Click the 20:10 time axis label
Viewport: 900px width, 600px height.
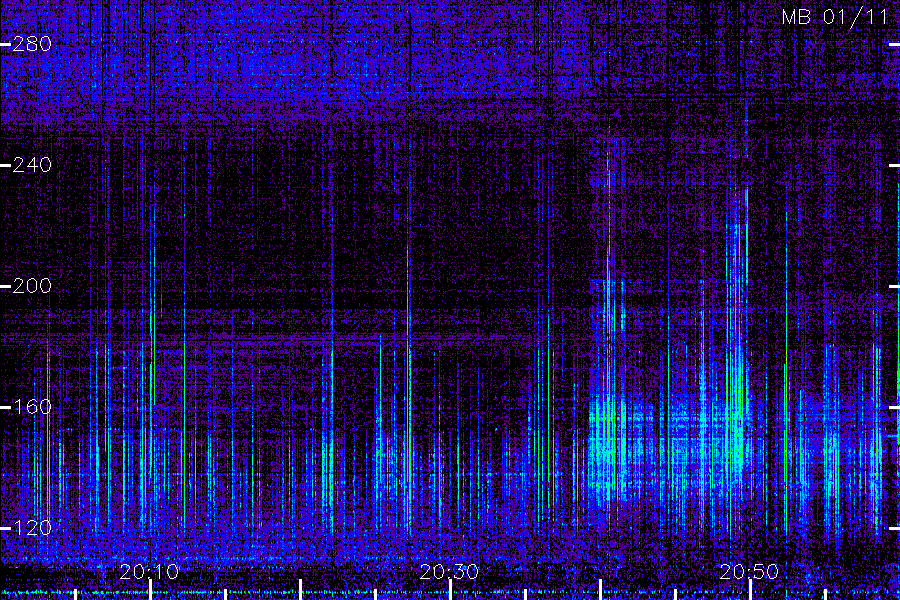pos(149,571)
